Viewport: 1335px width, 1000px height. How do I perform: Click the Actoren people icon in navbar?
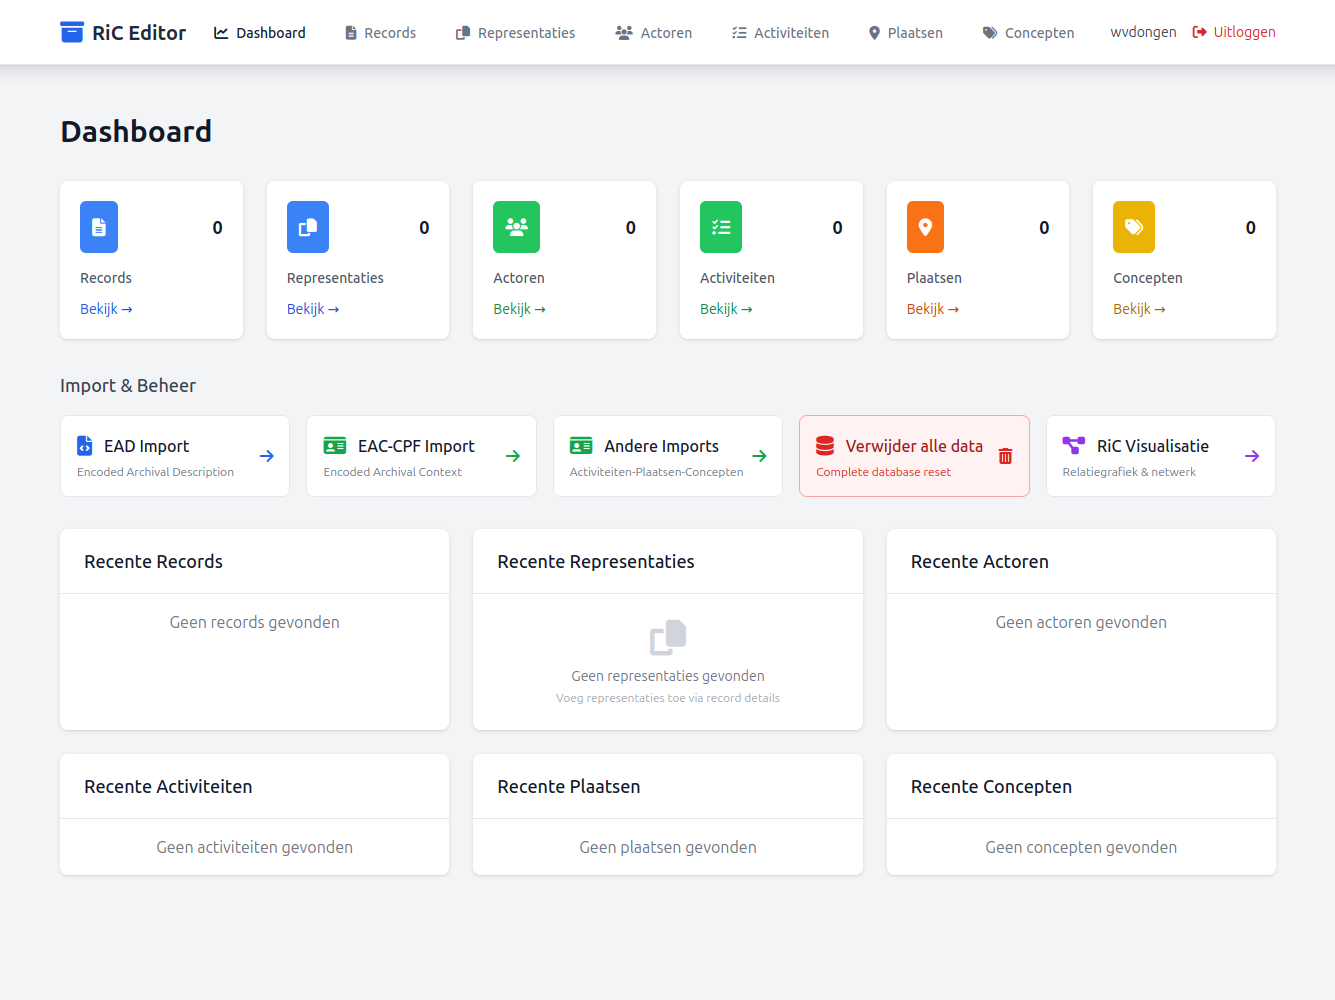pyautogui.click(x=624, y=33)
